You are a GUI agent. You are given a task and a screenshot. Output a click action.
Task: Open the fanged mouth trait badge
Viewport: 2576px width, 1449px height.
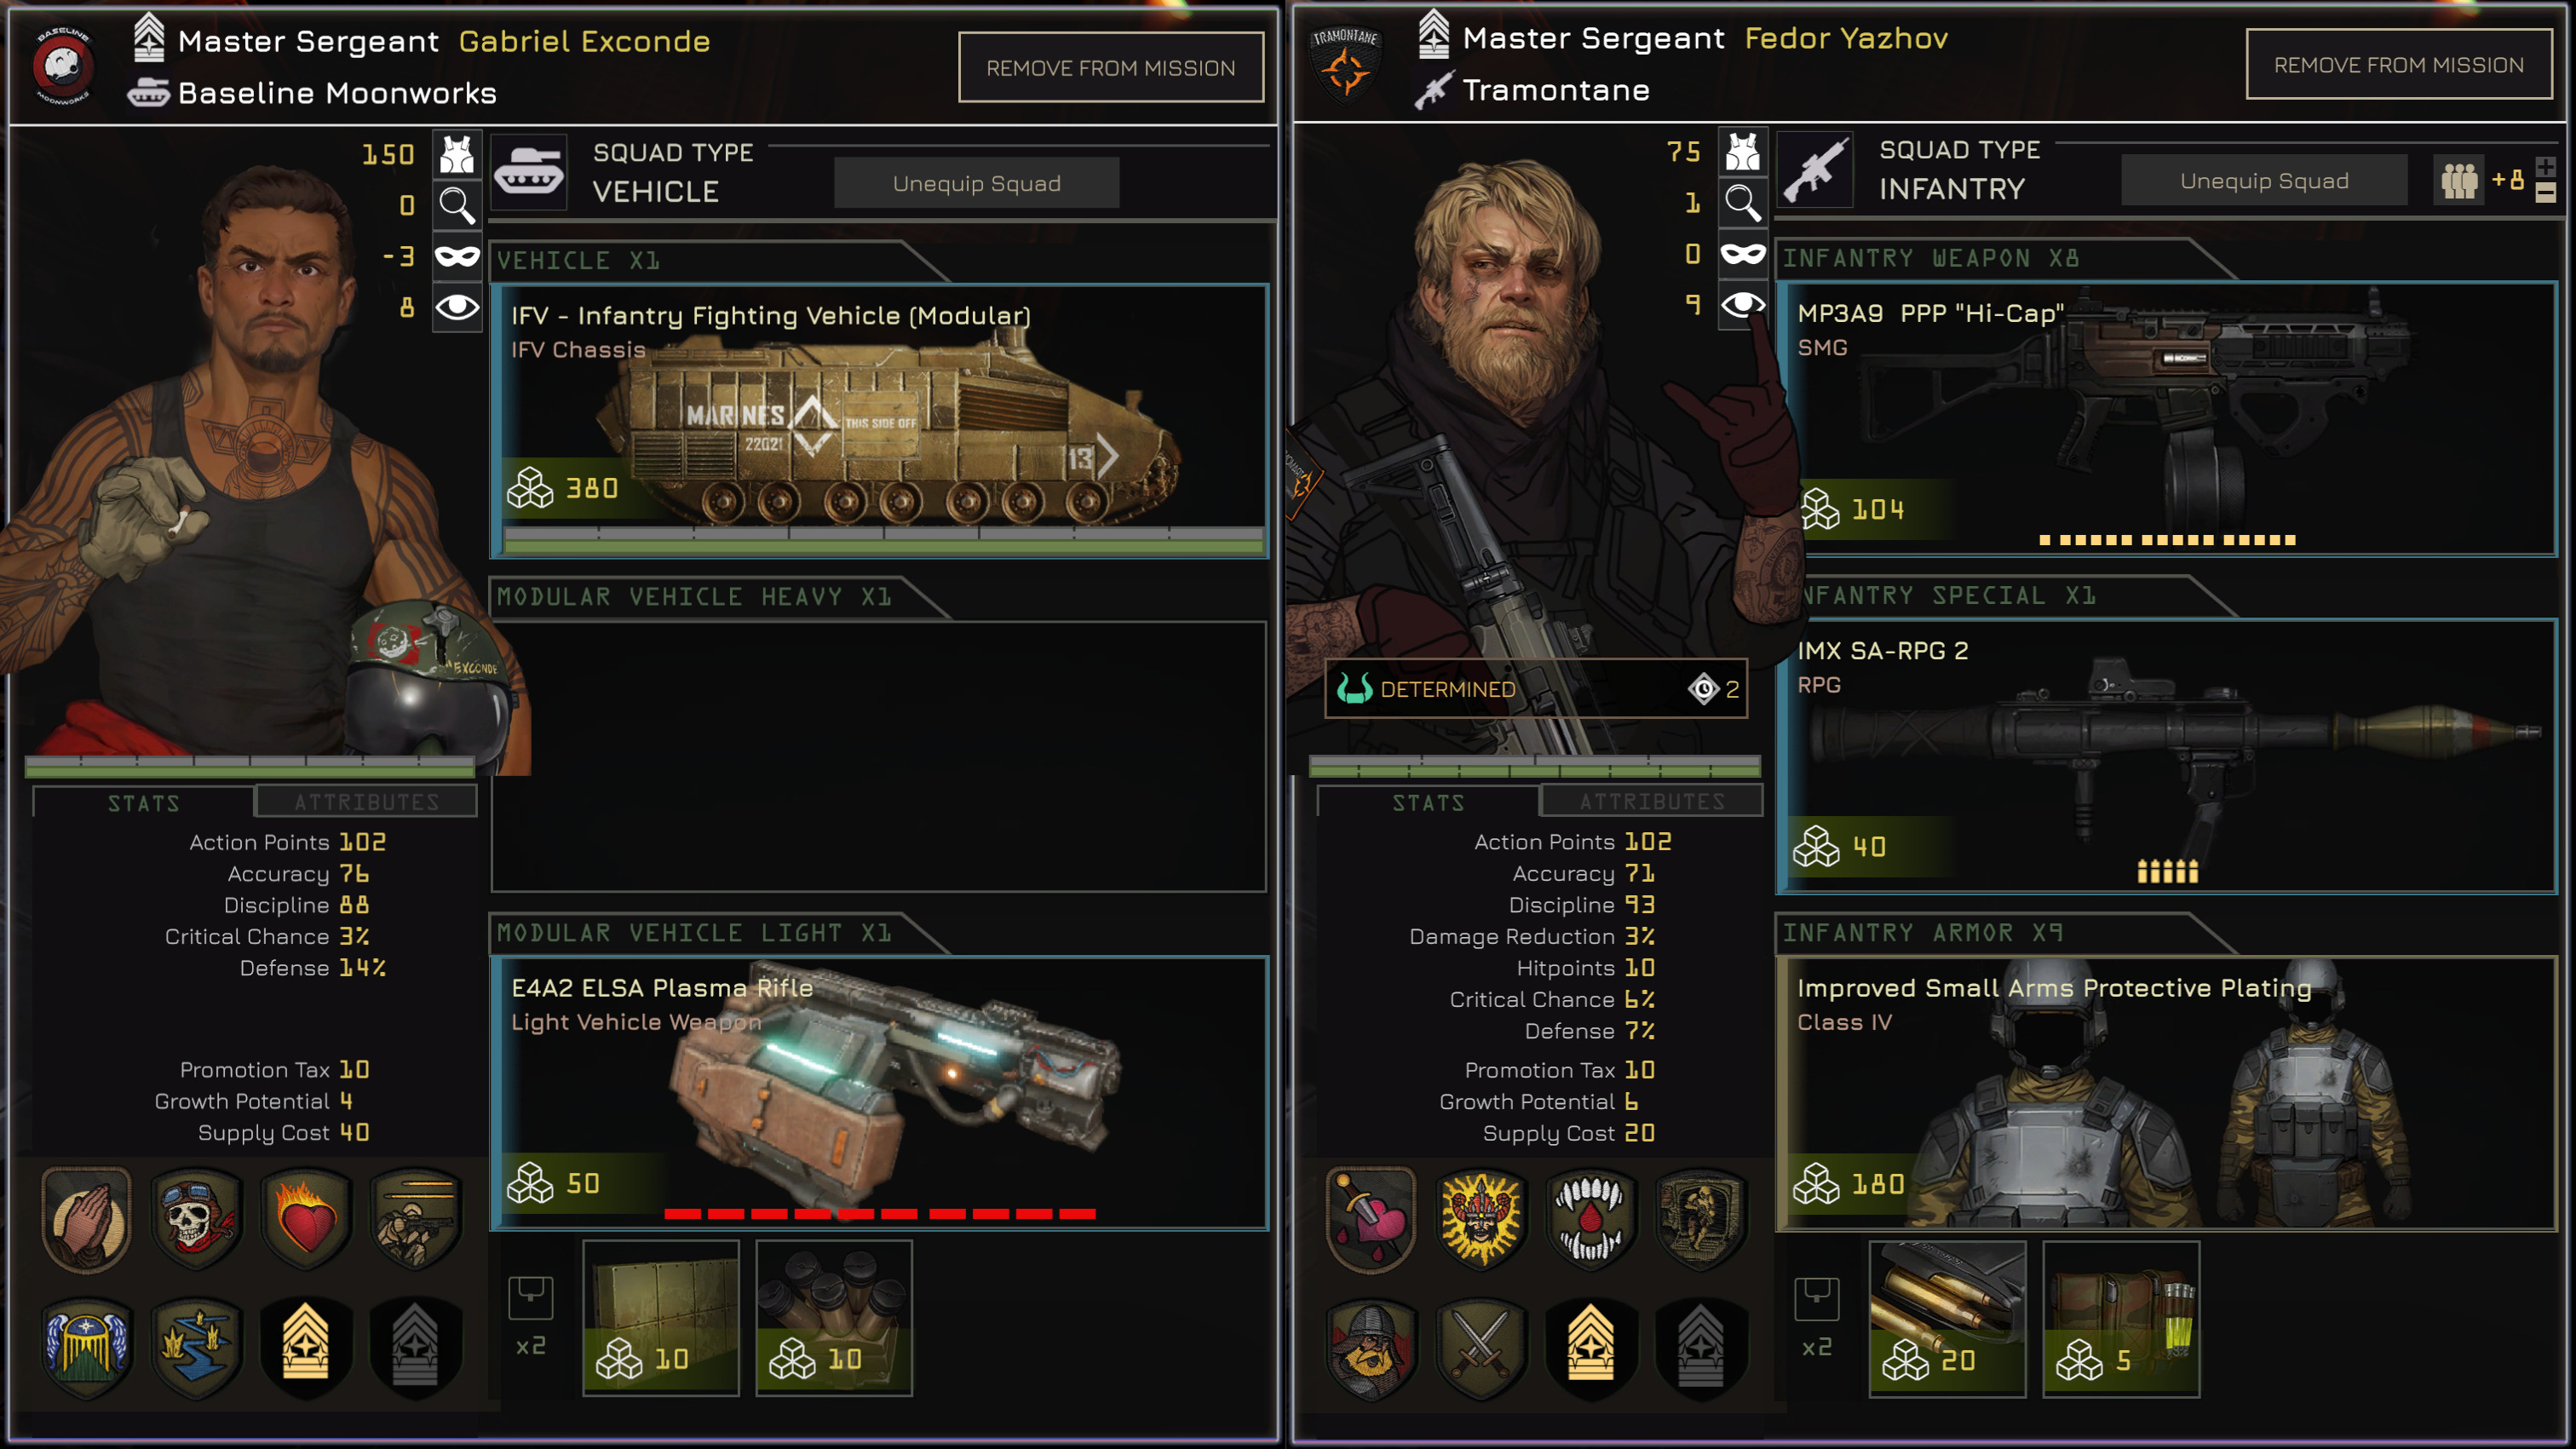(x=1591, y=1219)
